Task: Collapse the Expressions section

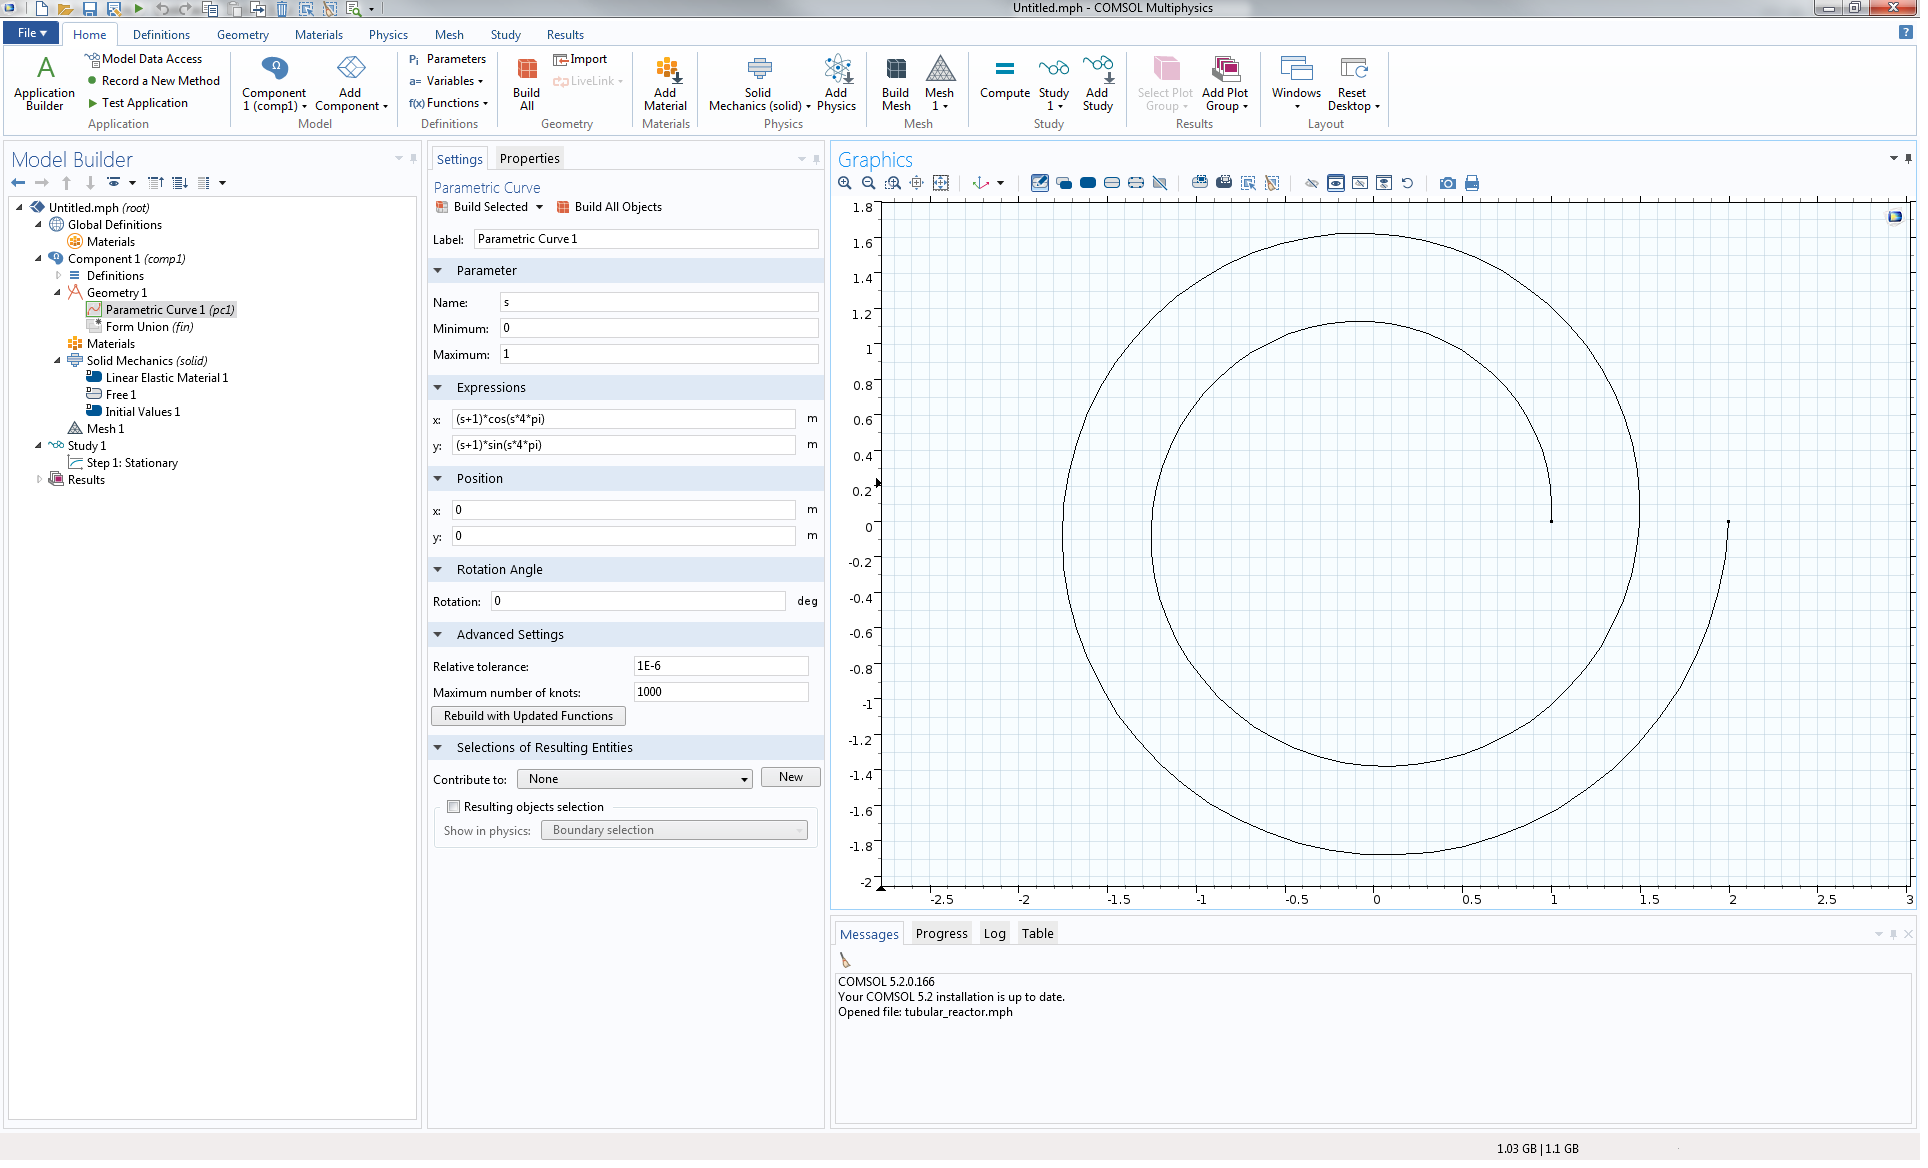Action: click(438, 388)
